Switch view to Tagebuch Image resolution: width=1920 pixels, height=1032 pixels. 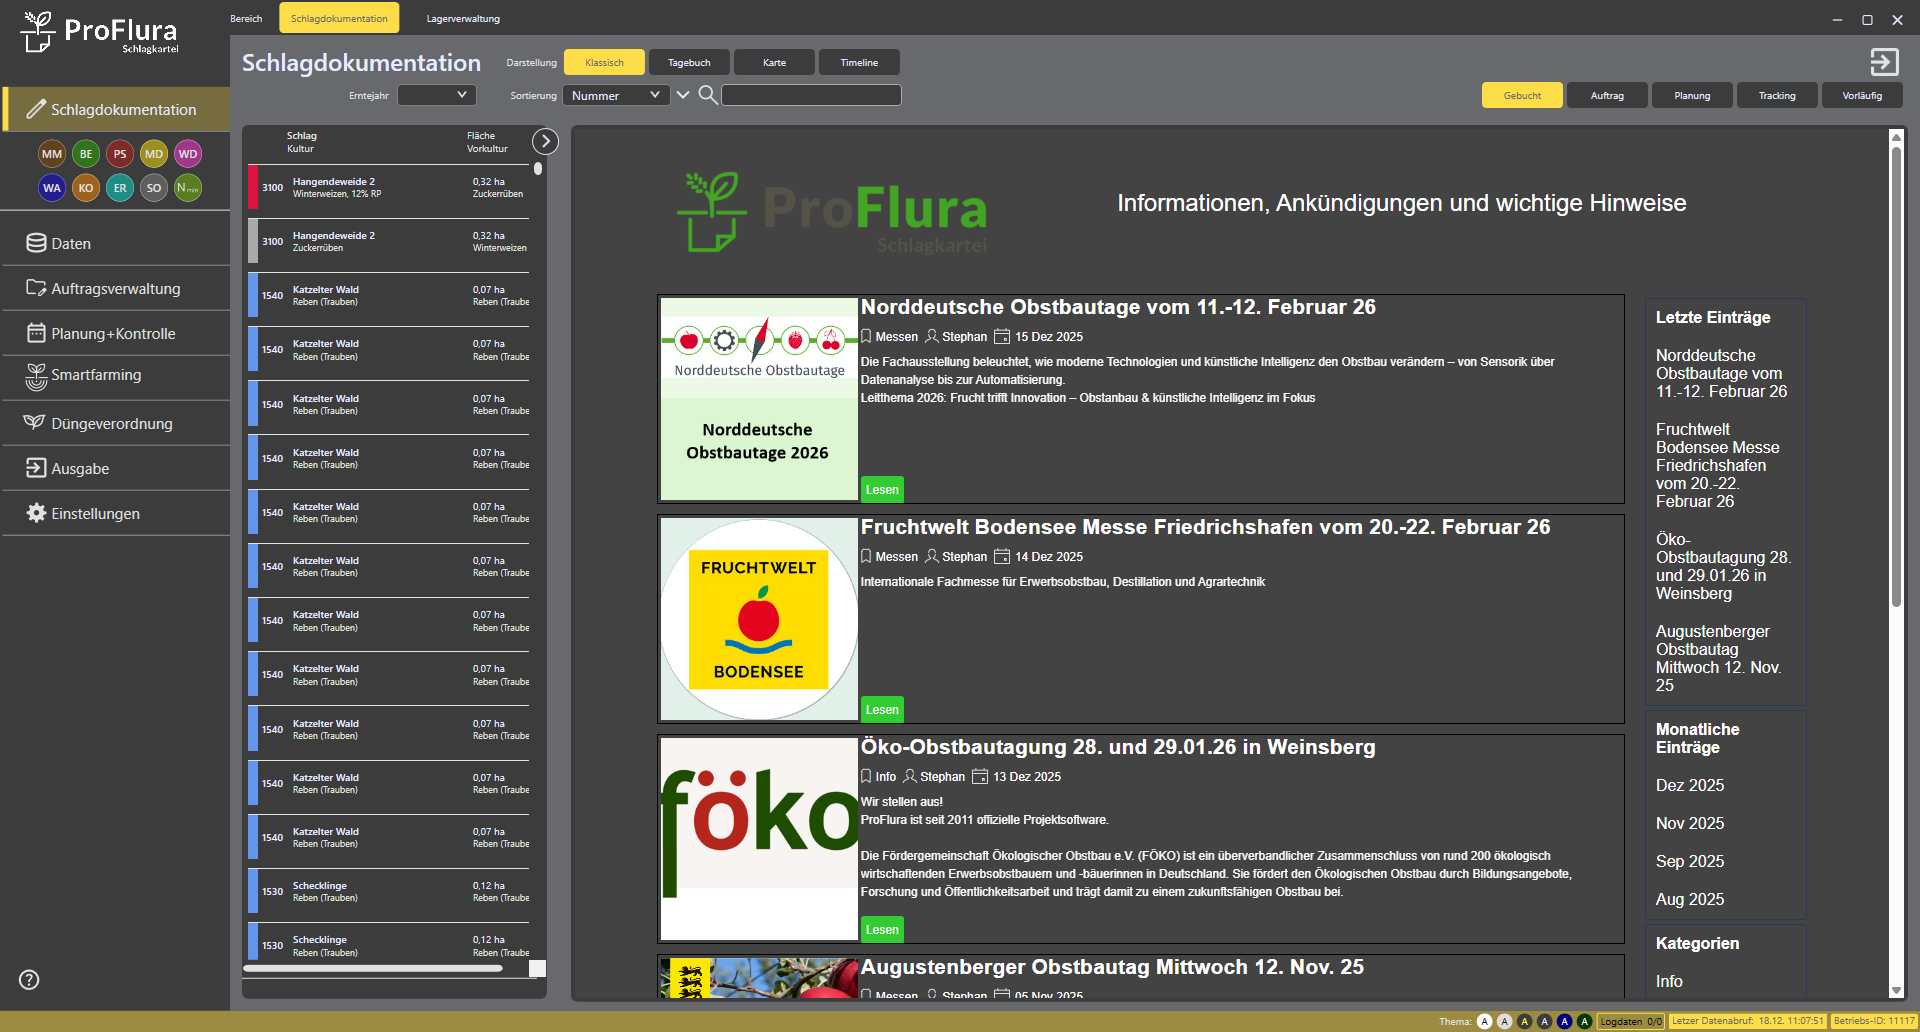pyautogui.click(x=689, y=63)
